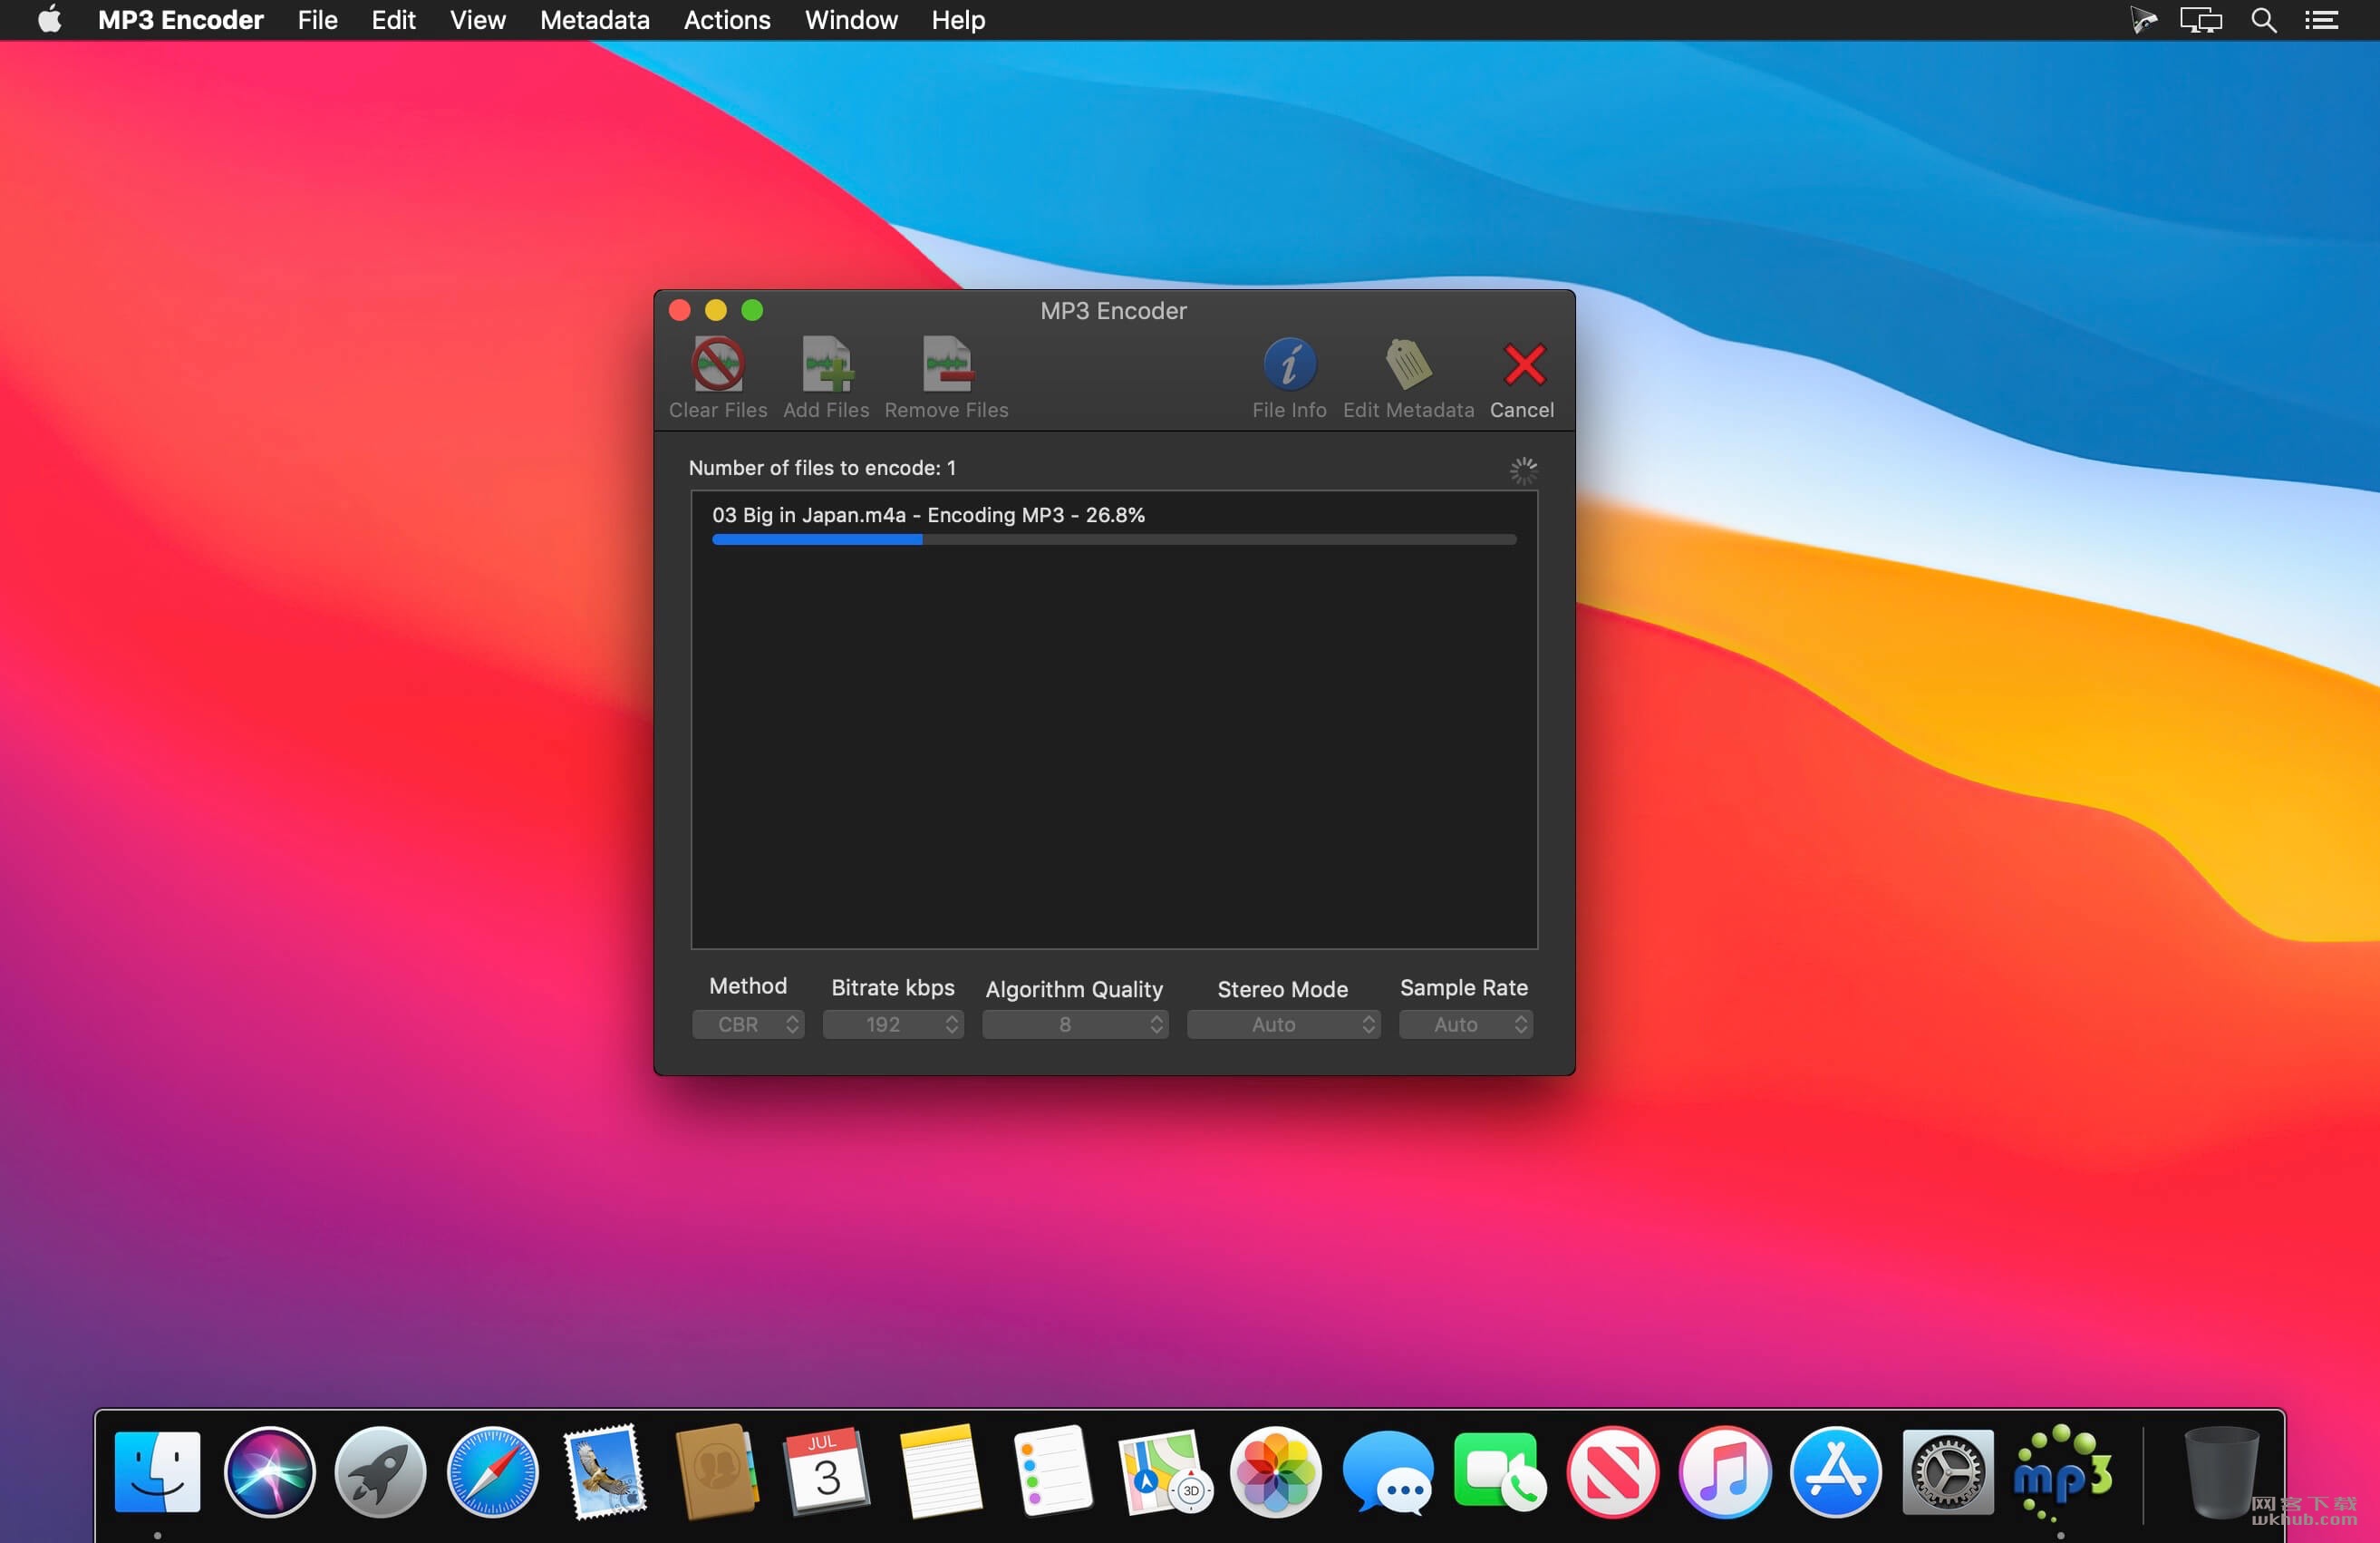Open the Sample Rate Auto dropdown
2380x1543 pixels.
click(1466, 1024)
